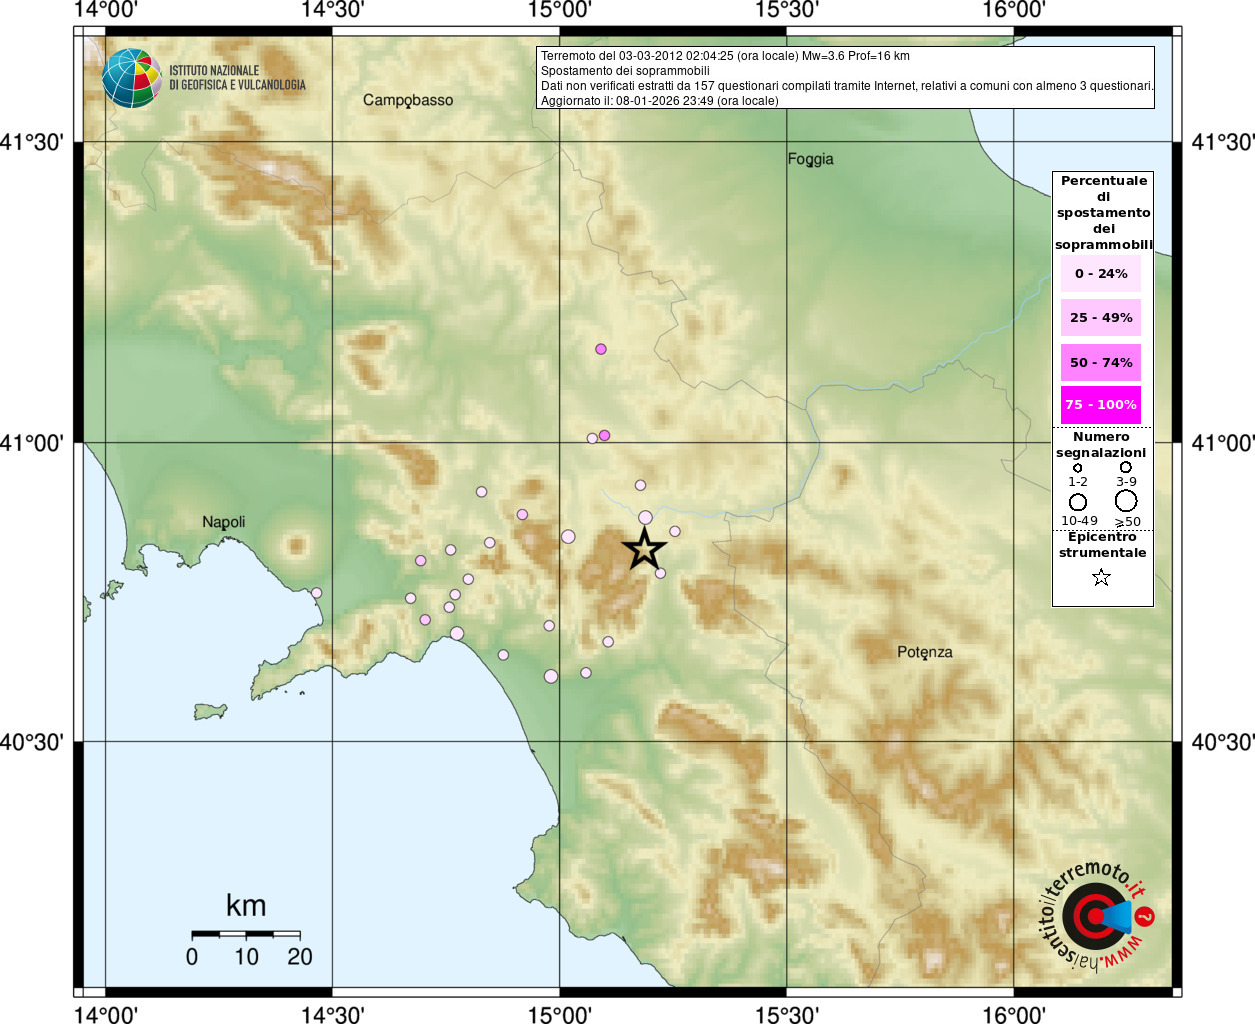Click the '20' value on scale bar
Screen dimensions: 1255x1024
point(300,957)
